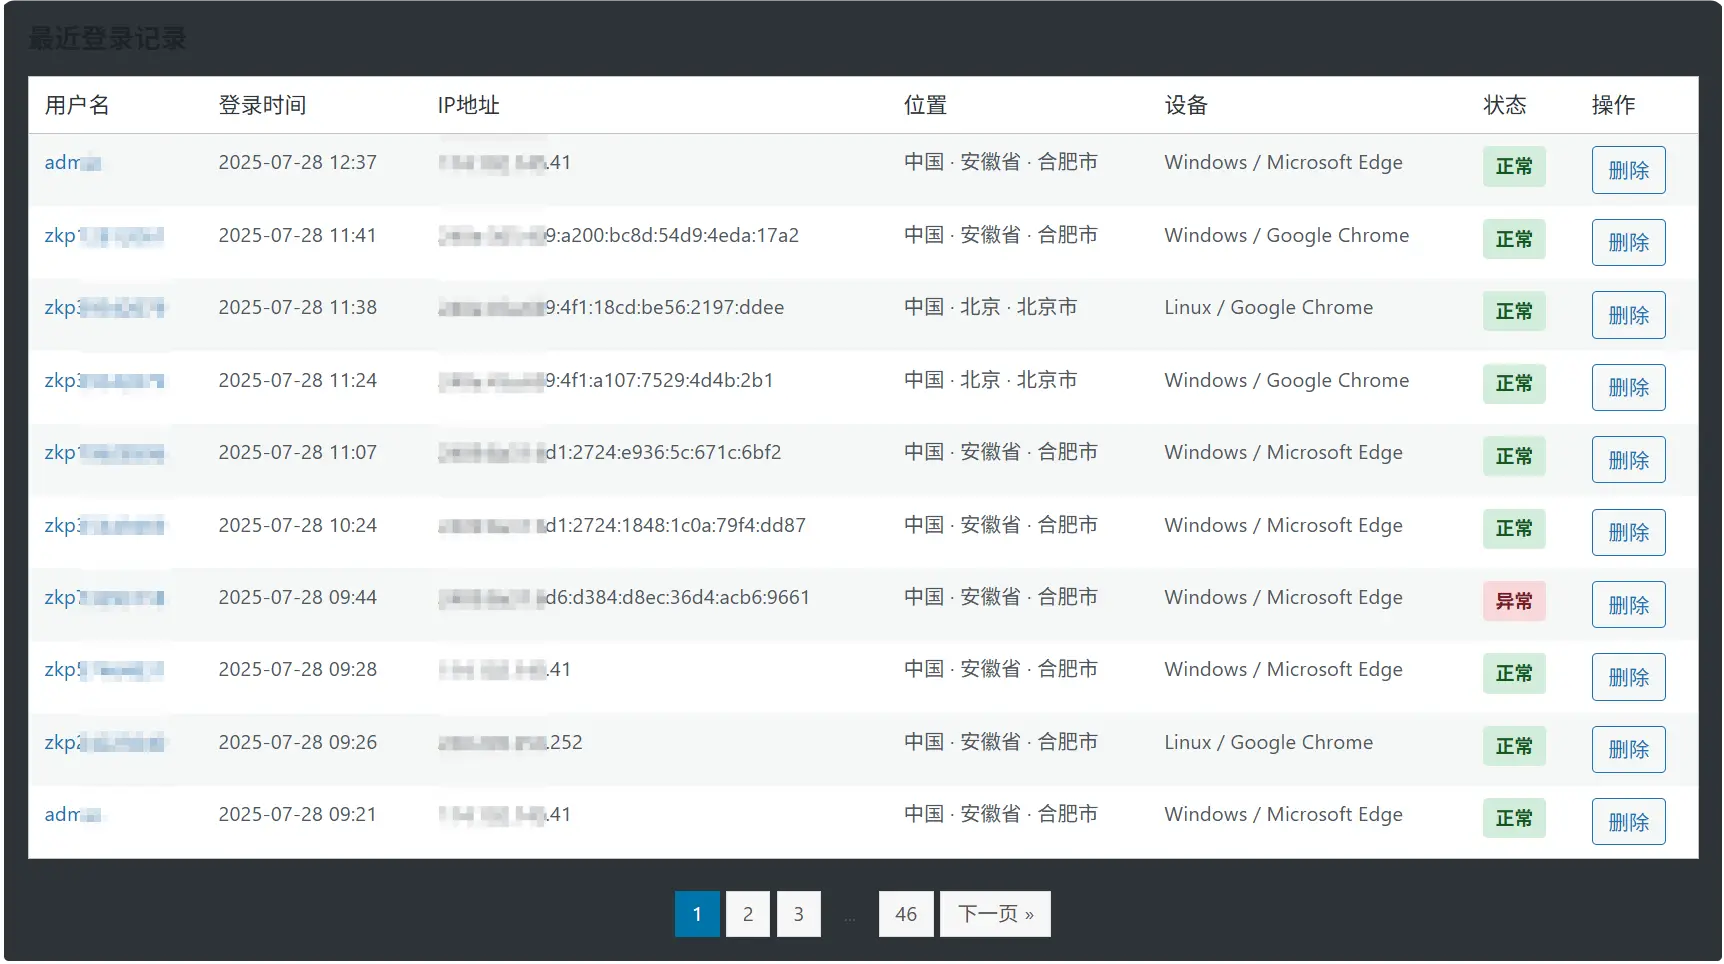Click device Windows / Google Chrome at 11:24
This screenshot has height=964, width=1724.
pos(1286,380)
